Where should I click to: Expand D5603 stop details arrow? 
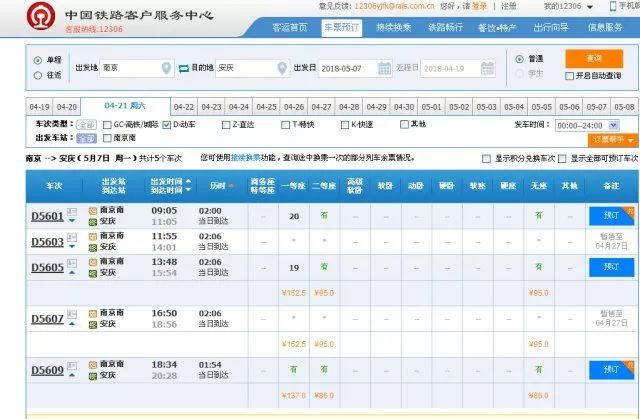coord(72,246)
